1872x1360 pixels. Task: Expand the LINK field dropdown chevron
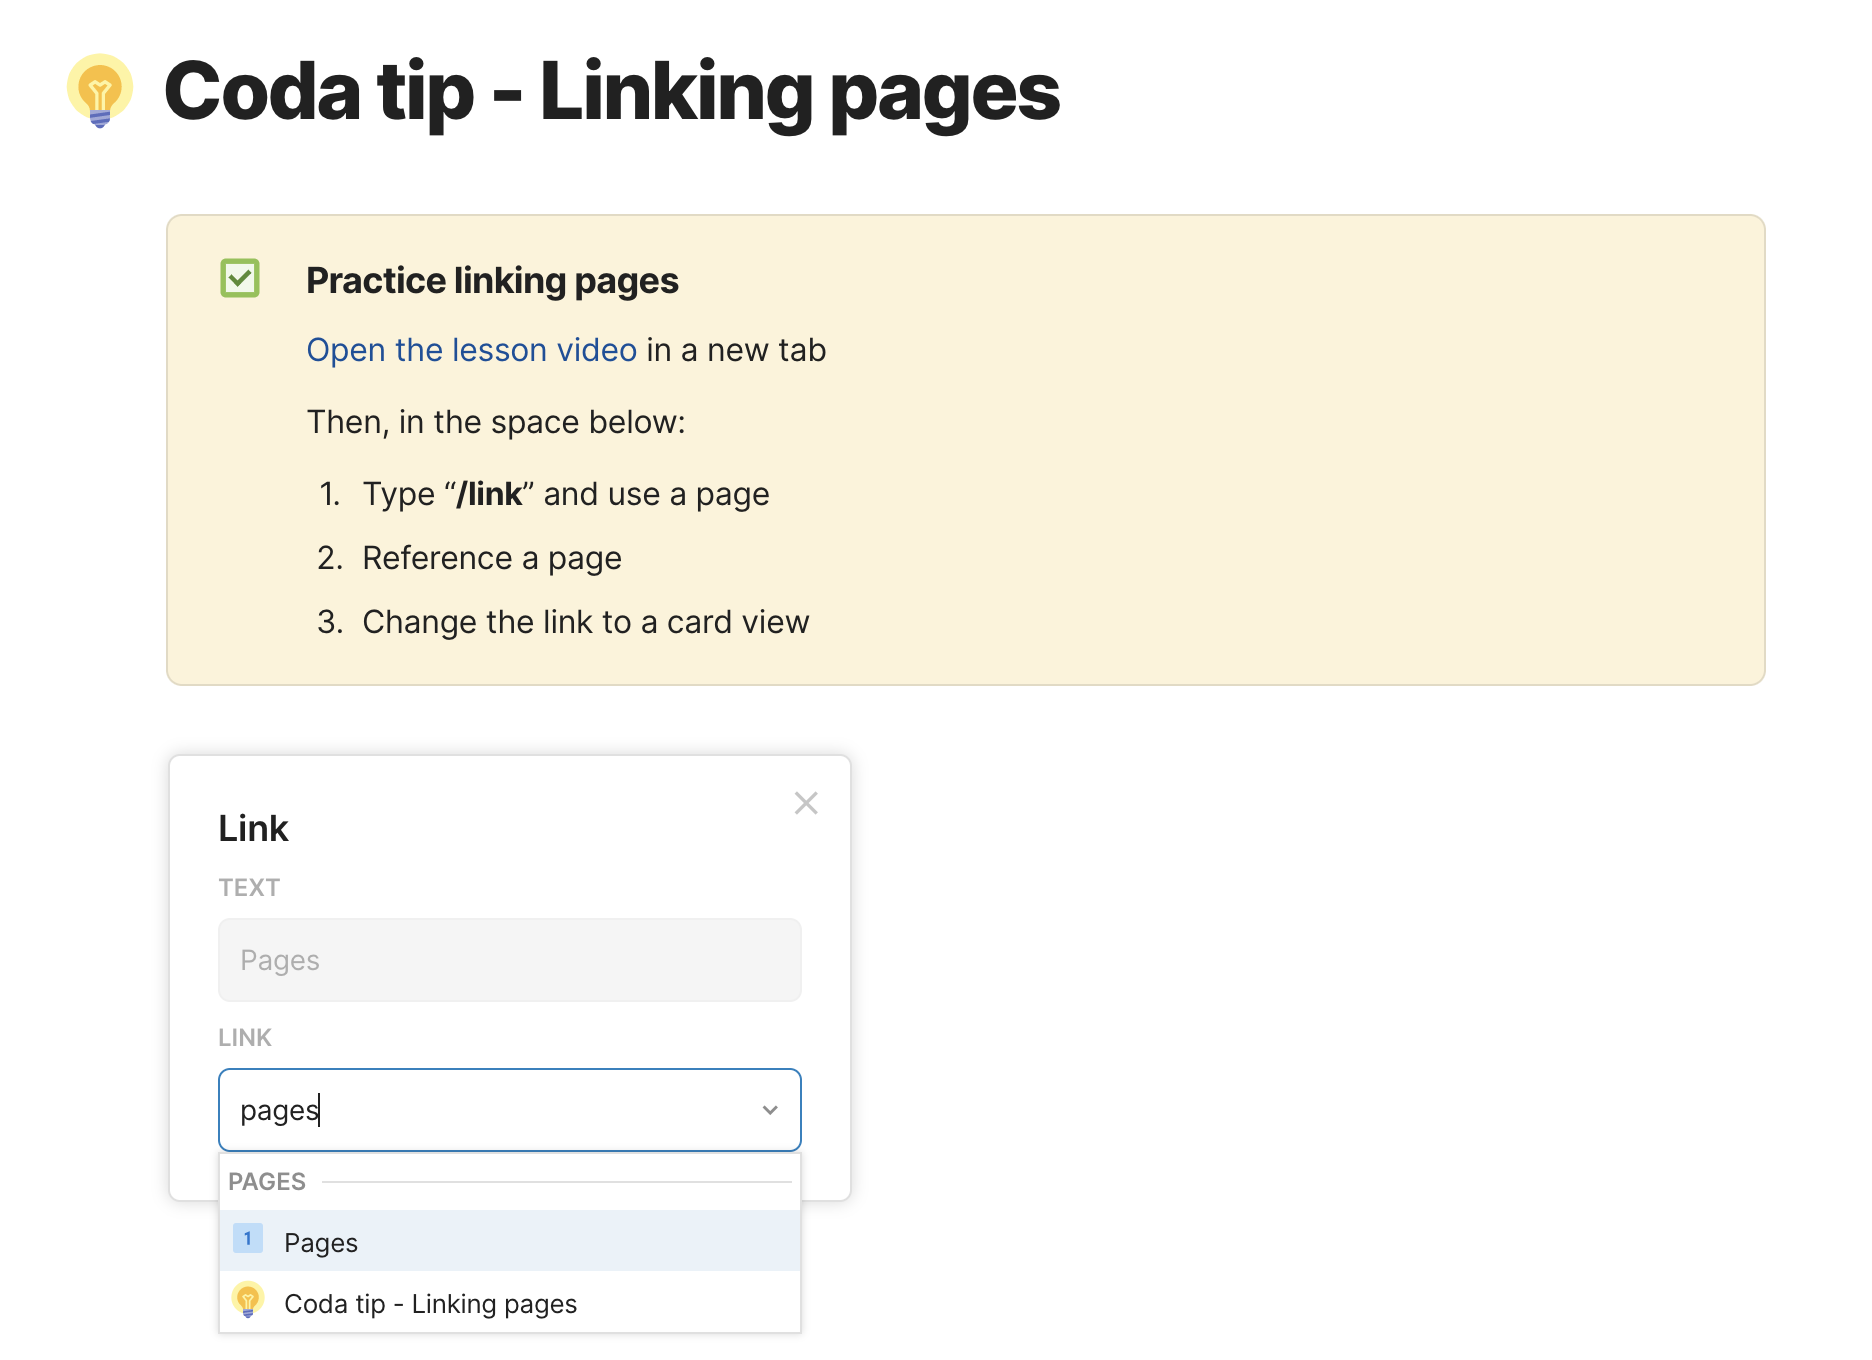point(770,1110)
